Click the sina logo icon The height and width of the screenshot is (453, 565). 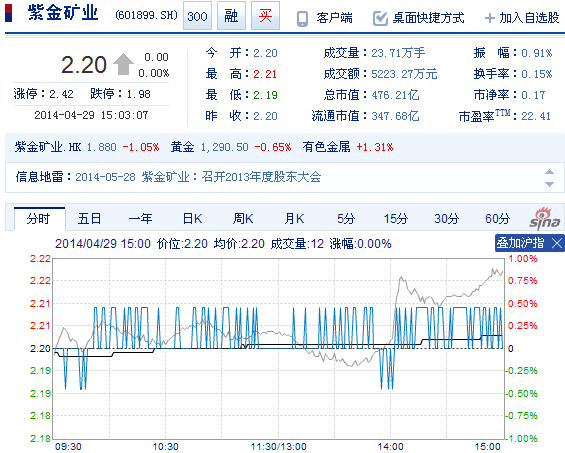click(x=544, y=219)
